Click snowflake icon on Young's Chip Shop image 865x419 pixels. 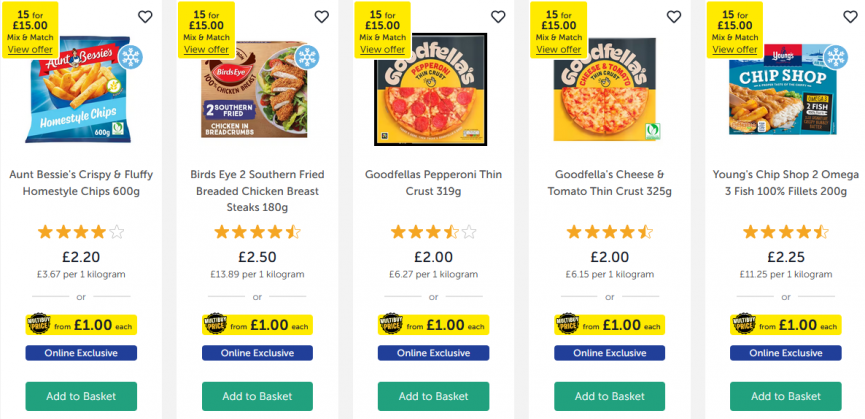point(836,57)
